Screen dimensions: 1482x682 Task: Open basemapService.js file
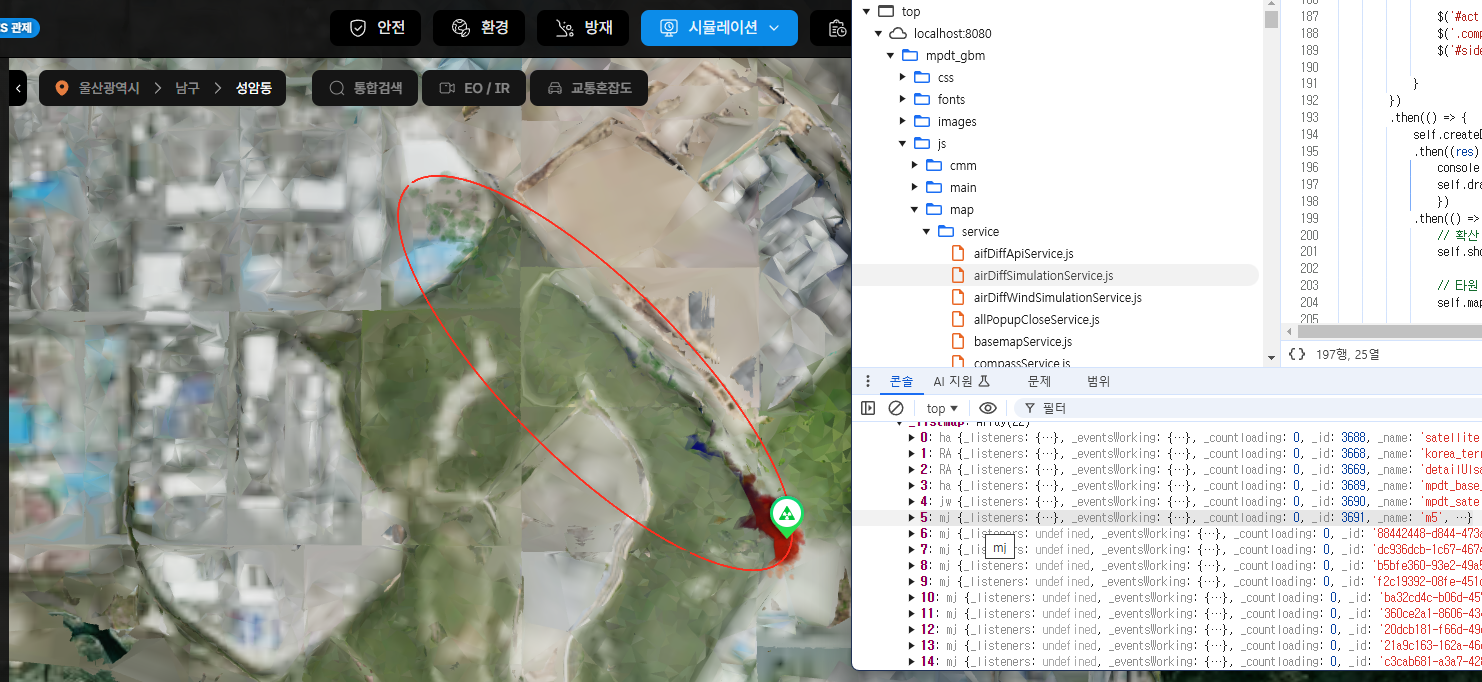coord(1023,341)
